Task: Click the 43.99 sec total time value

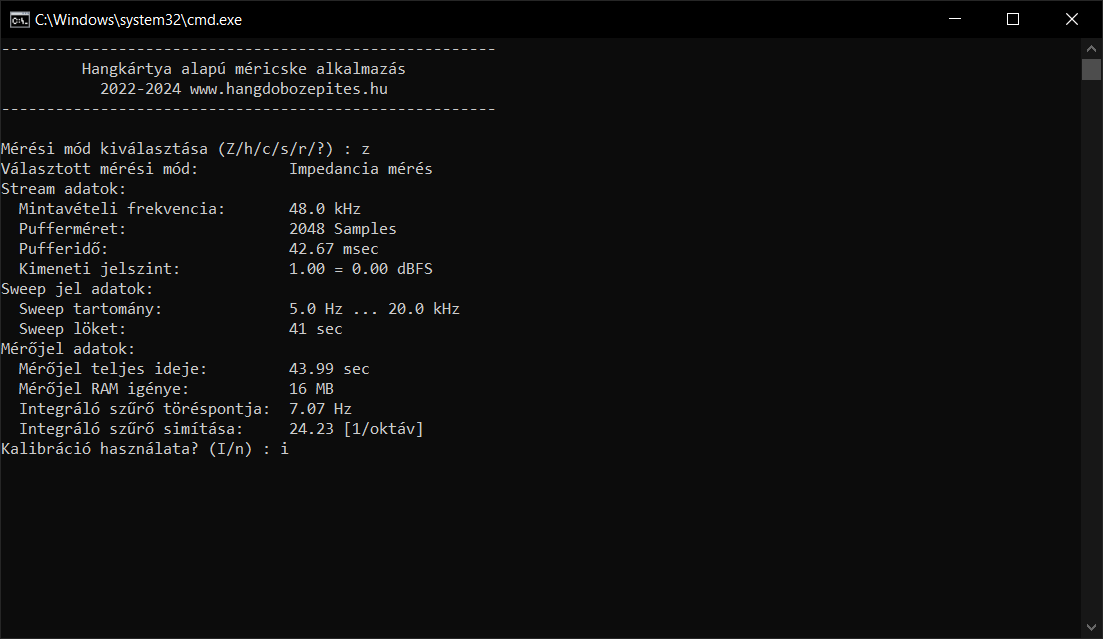Action: coord(329,369)
